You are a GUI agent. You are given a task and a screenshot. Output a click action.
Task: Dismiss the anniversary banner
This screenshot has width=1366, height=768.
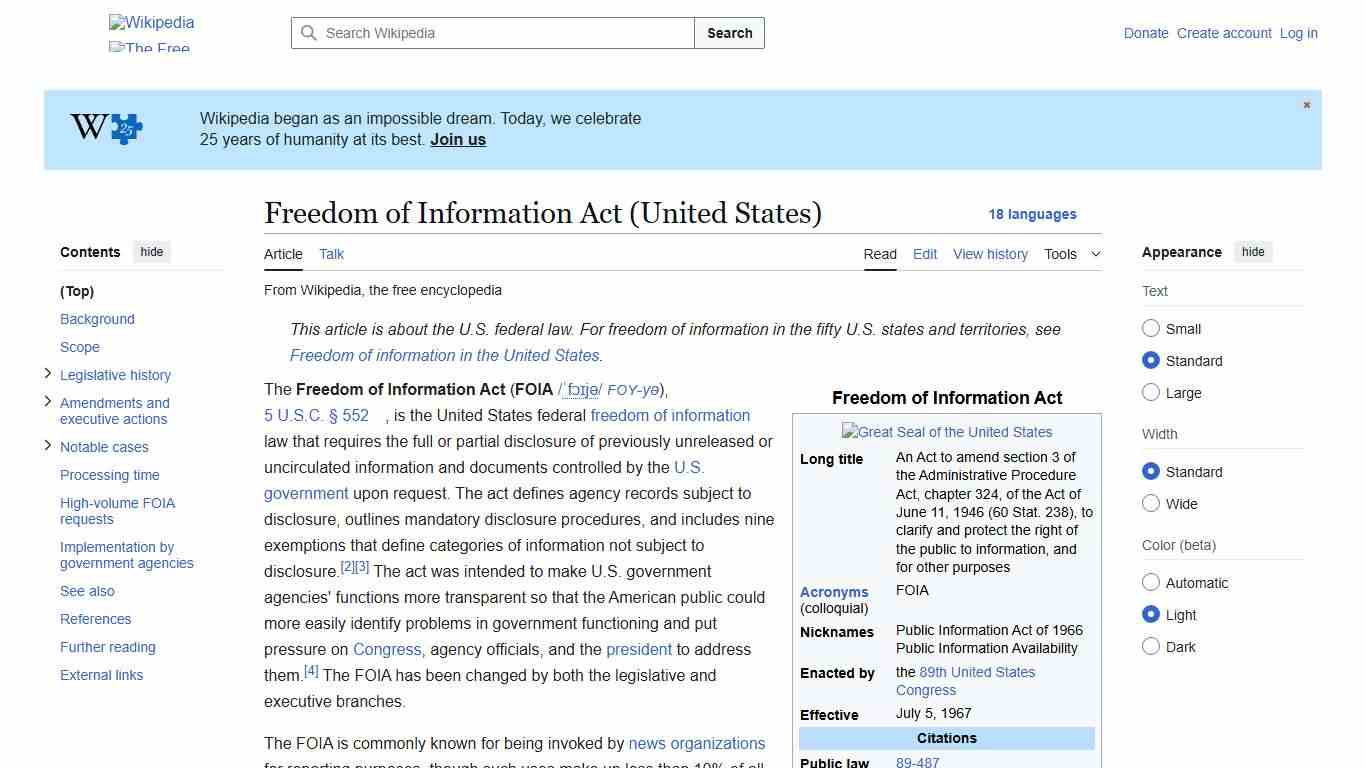(x=1306, y=104)
